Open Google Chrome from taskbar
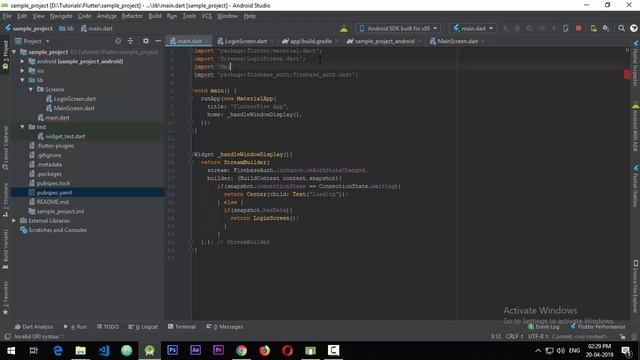The height and width of the screenshot is (360, 640). click(x=241, y=351)
